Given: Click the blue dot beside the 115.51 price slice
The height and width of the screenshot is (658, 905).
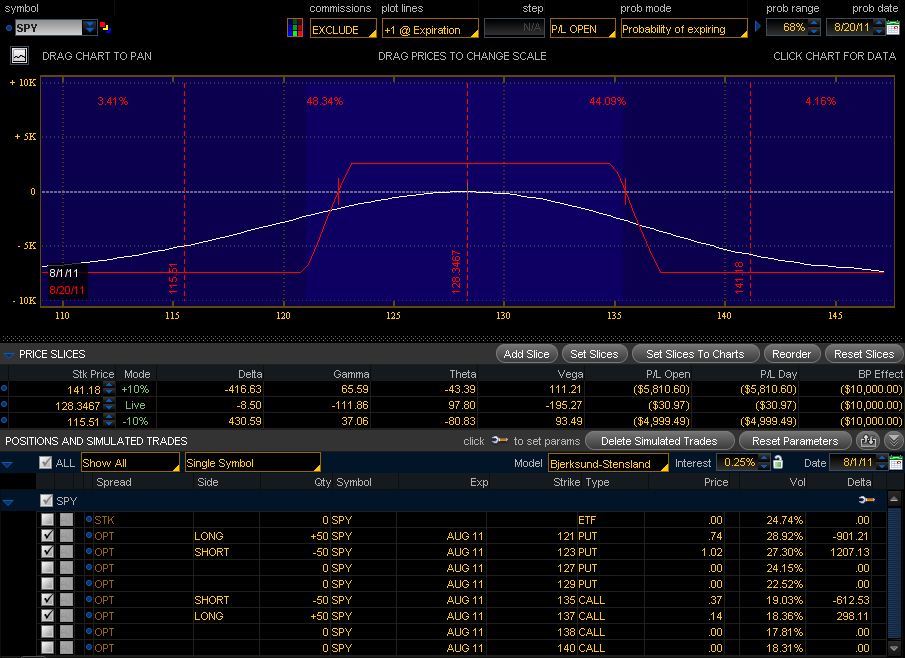Looking at the screenshot, I should [x=4, y=421].
